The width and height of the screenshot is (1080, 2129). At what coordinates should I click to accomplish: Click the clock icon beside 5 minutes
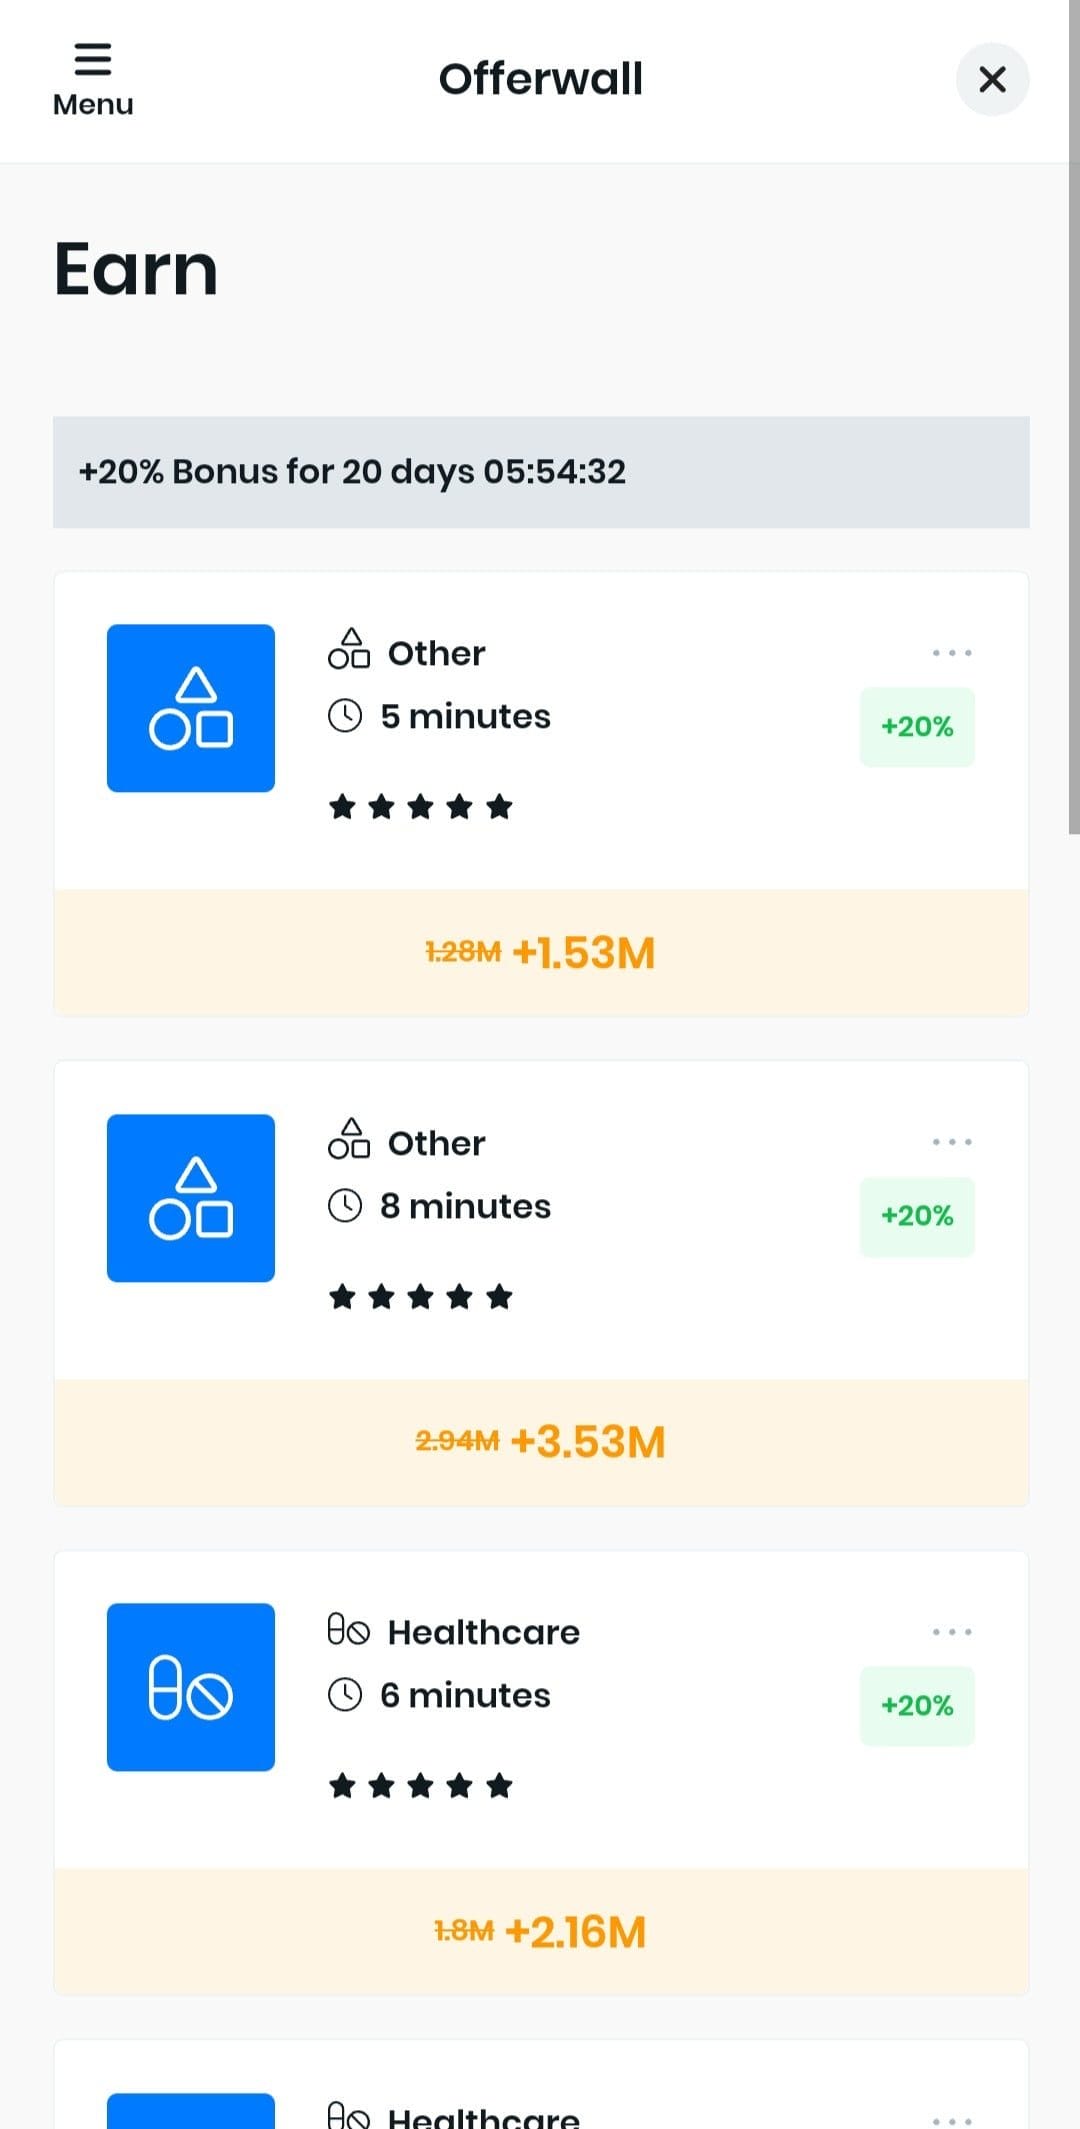pyautogui.click(x=345, y=716)
